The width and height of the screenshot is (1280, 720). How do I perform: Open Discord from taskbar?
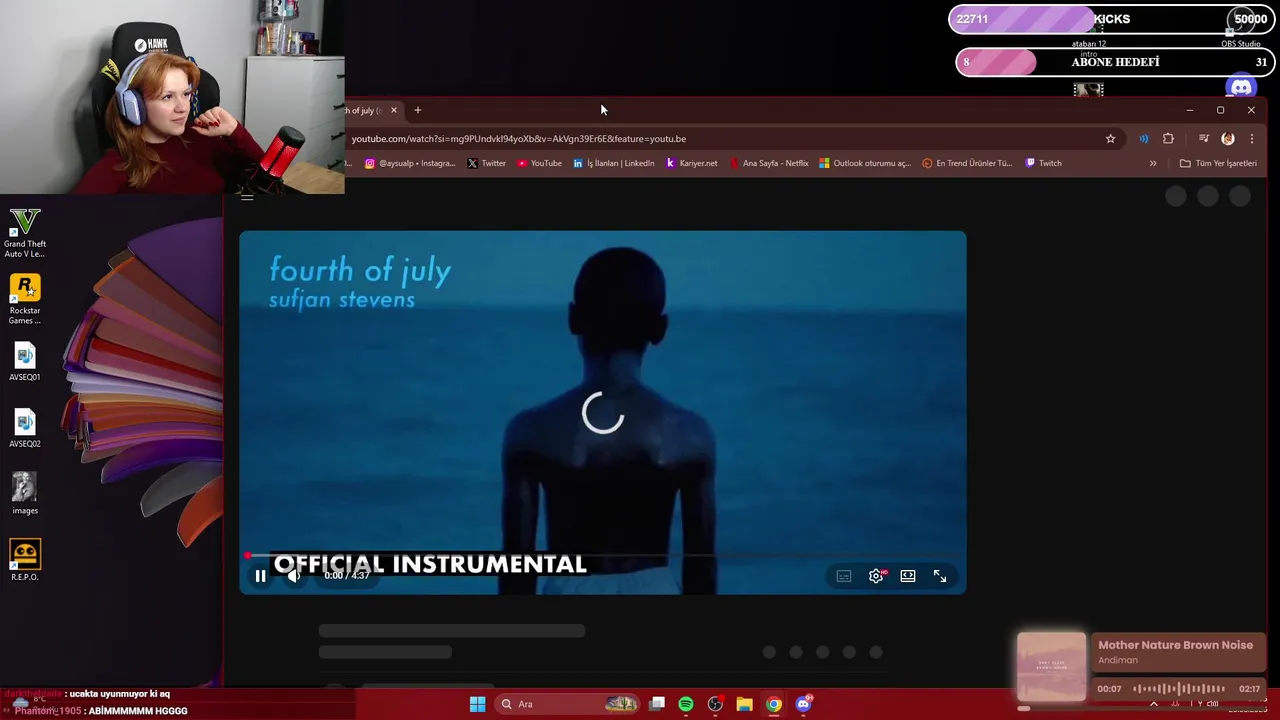point(803,704)
